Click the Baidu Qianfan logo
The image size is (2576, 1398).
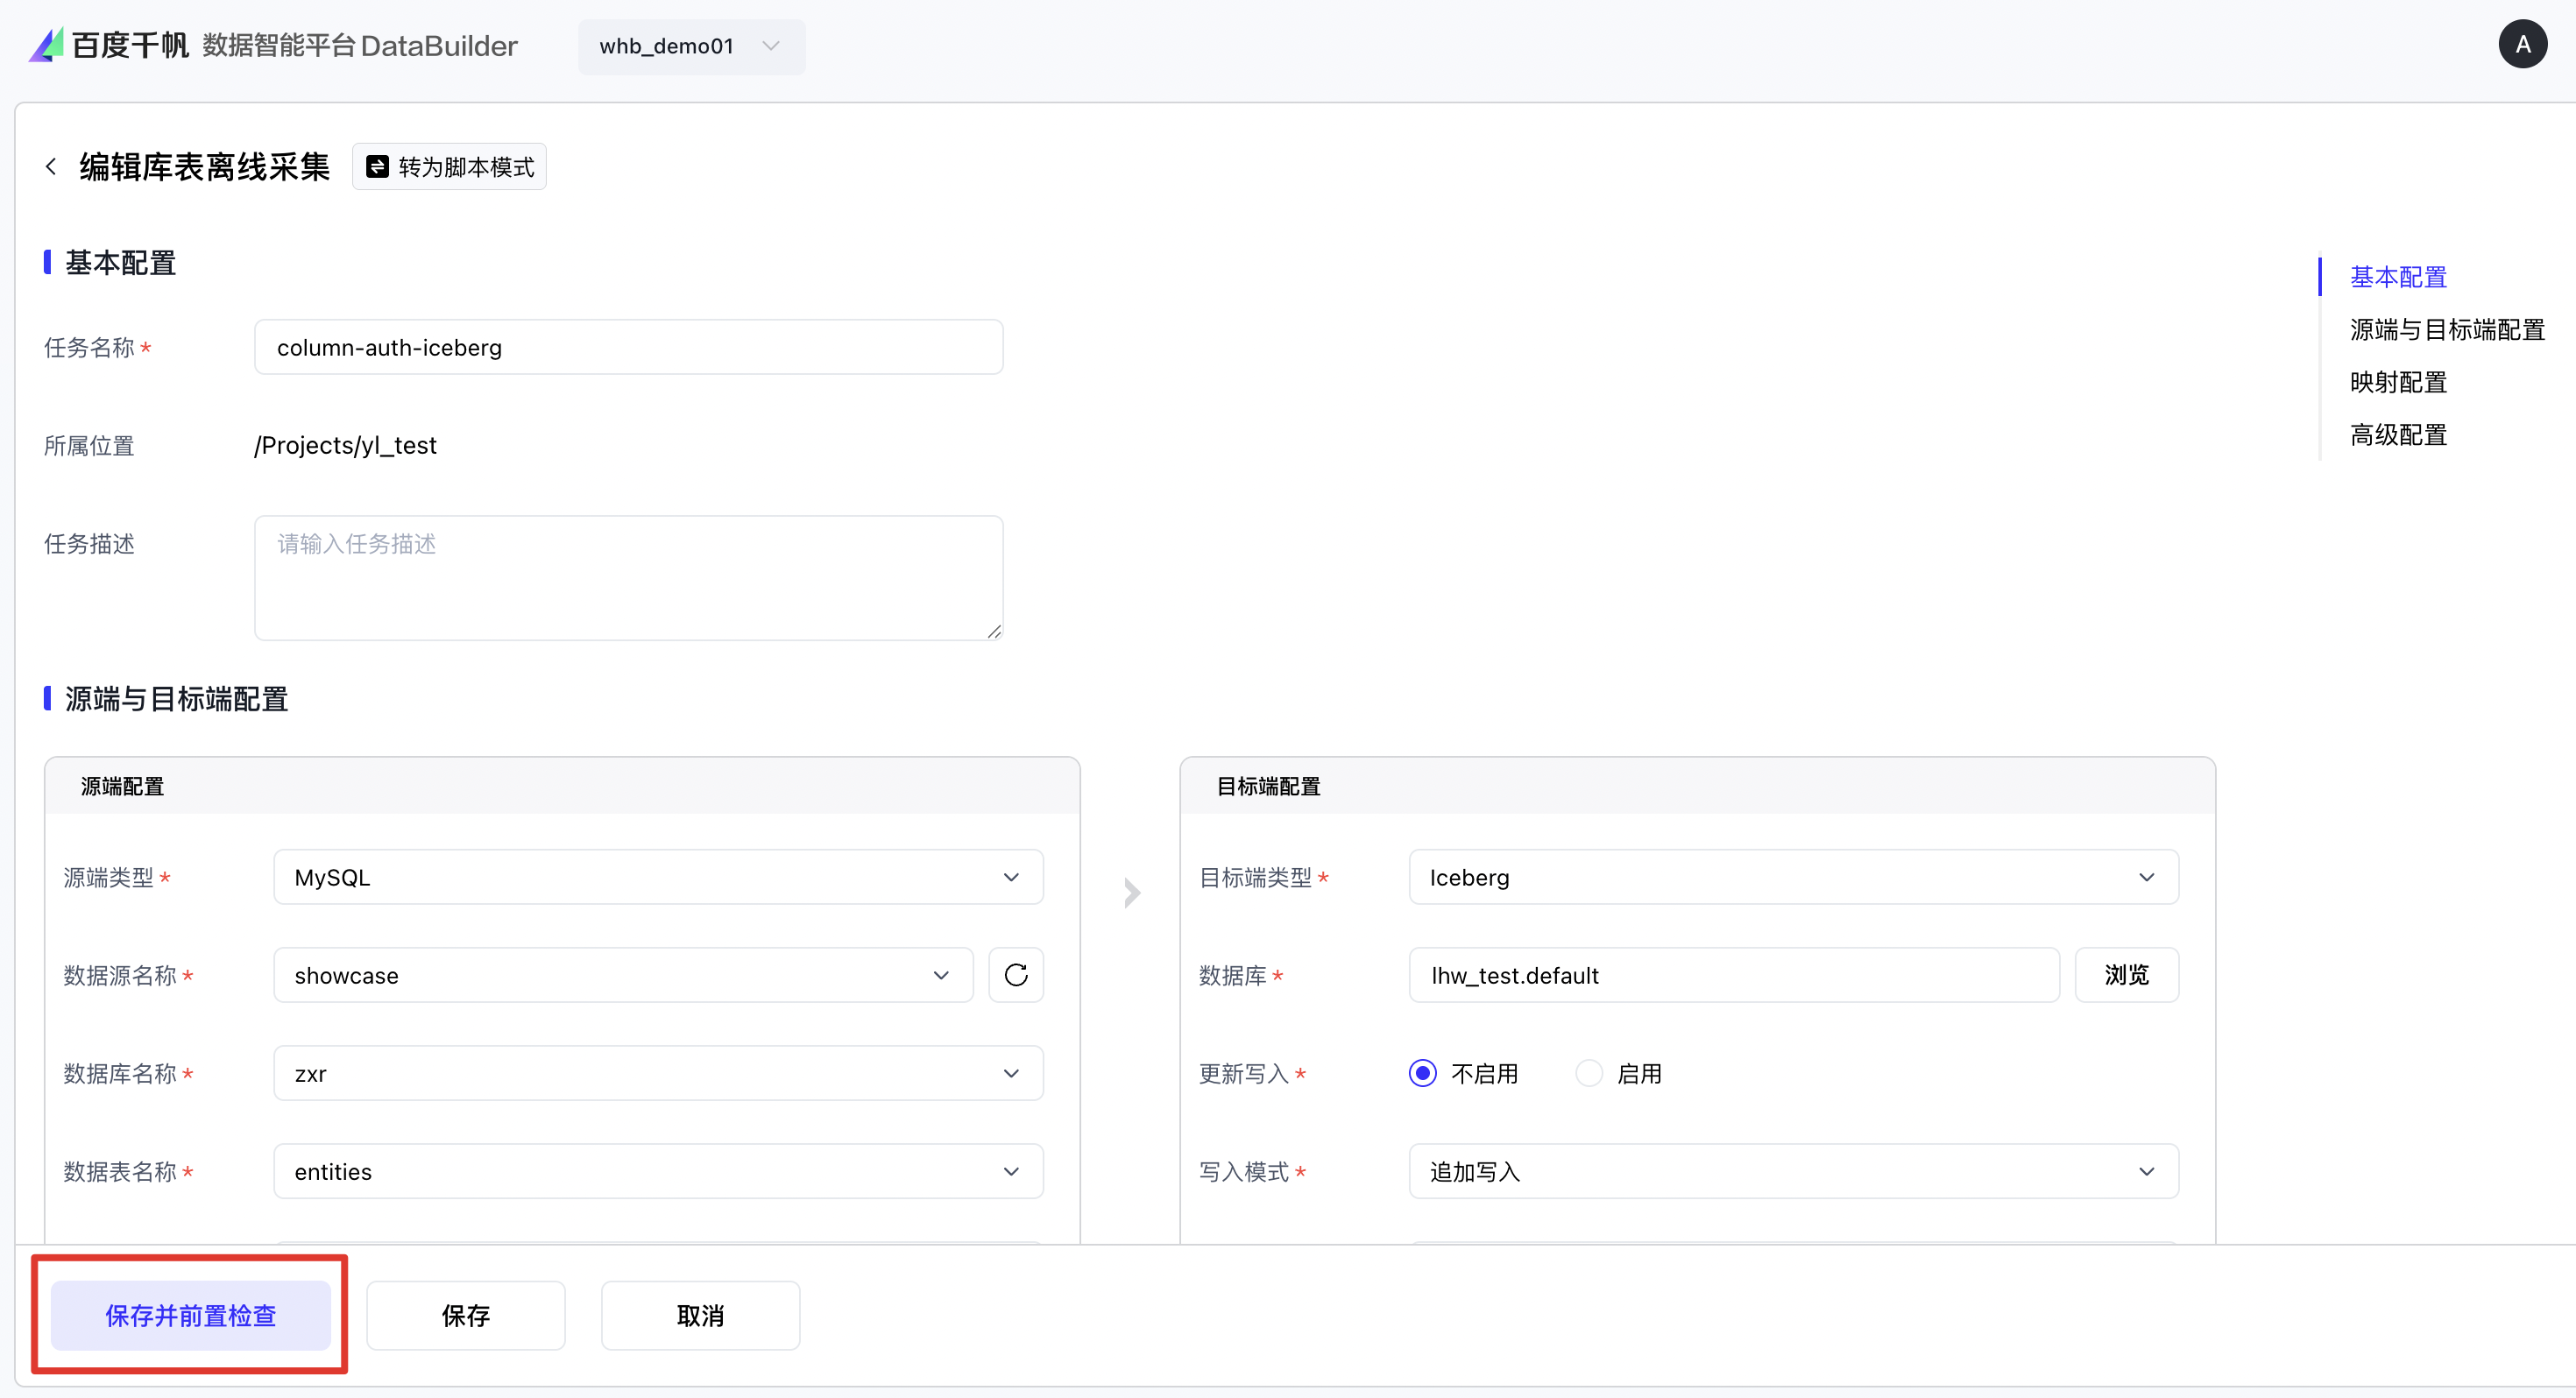[108, 45]
